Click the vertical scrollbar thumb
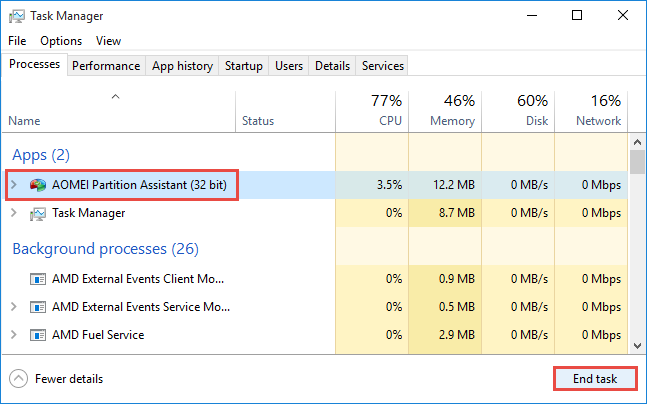 [638, 162]
